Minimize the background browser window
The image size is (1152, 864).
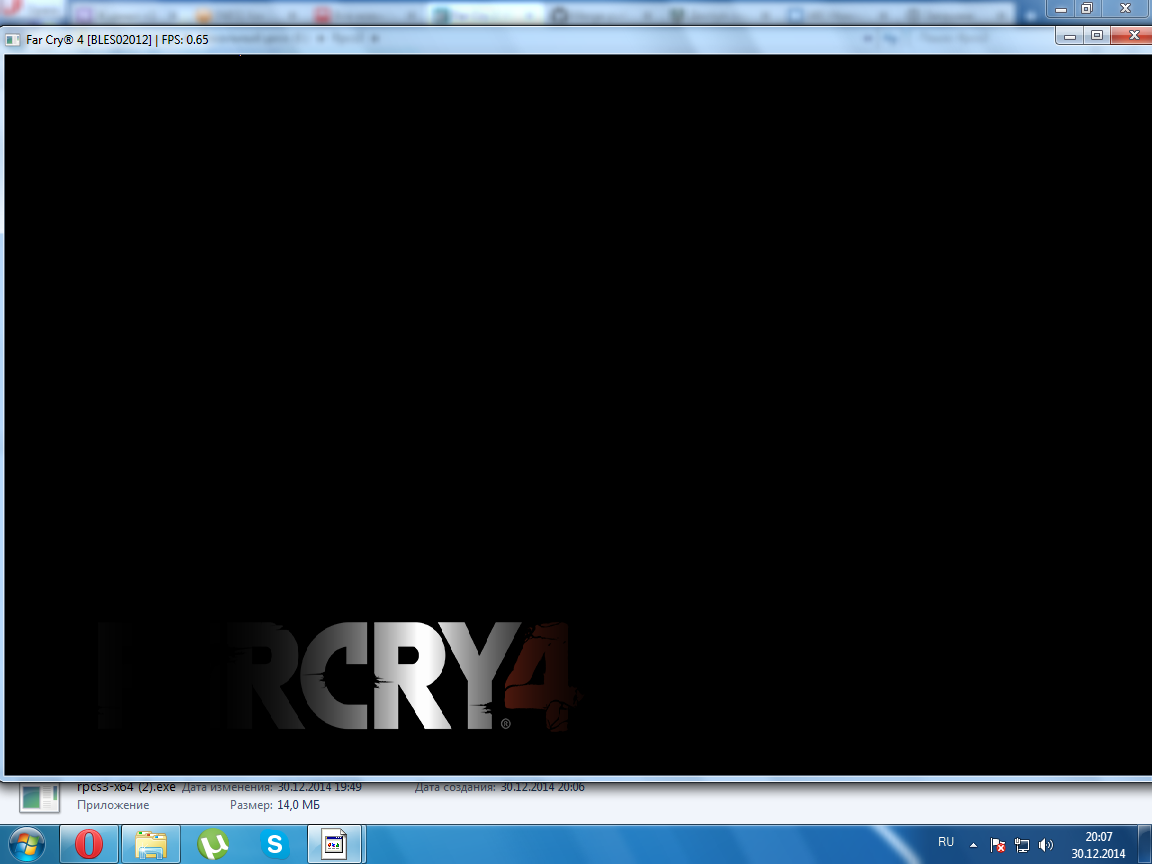[1060, 9]
